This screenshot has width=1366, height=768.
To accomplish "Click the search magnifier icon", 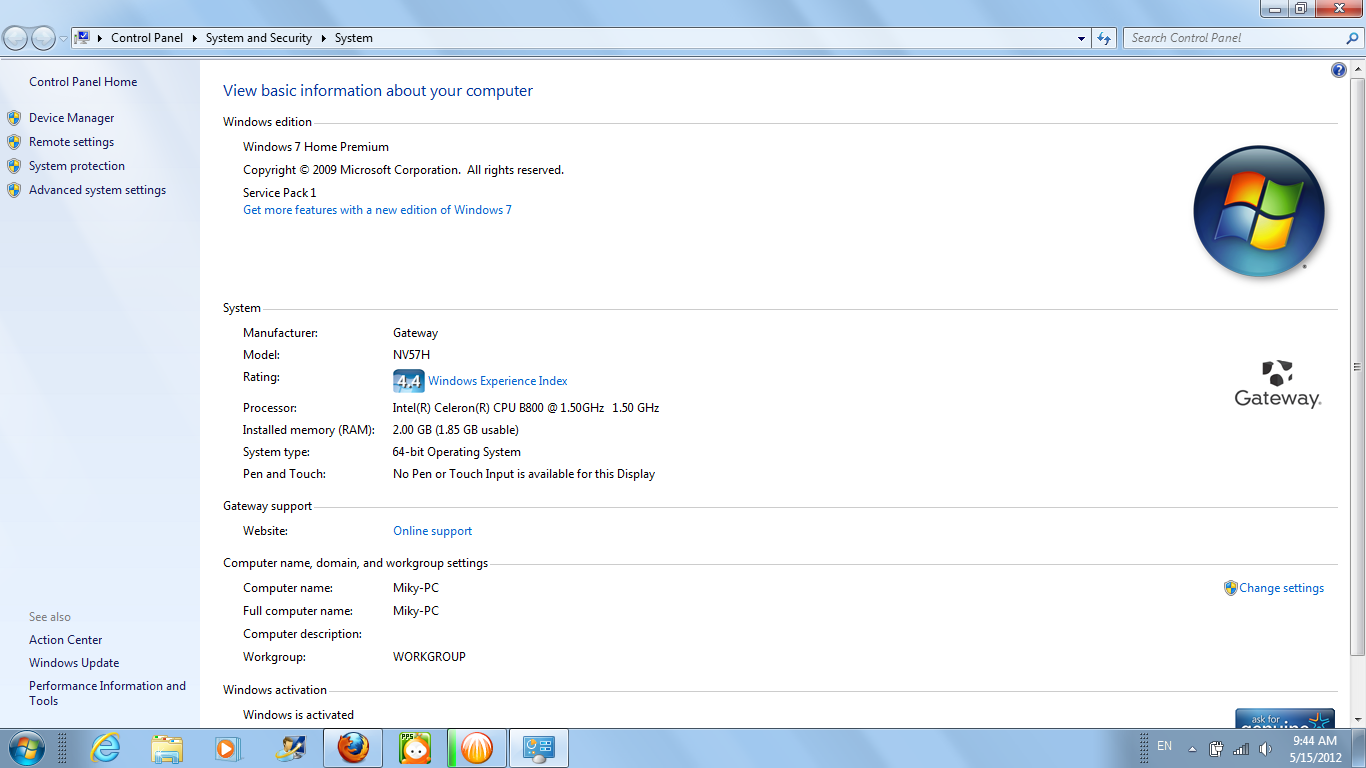I will pyautogui.click(x=1353, y=38).
